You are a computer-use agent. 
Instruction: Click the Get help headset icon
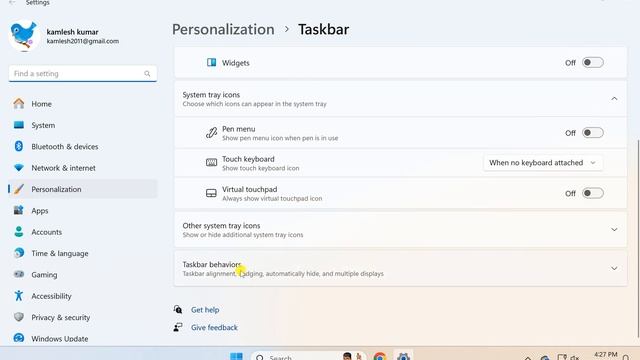178,309
